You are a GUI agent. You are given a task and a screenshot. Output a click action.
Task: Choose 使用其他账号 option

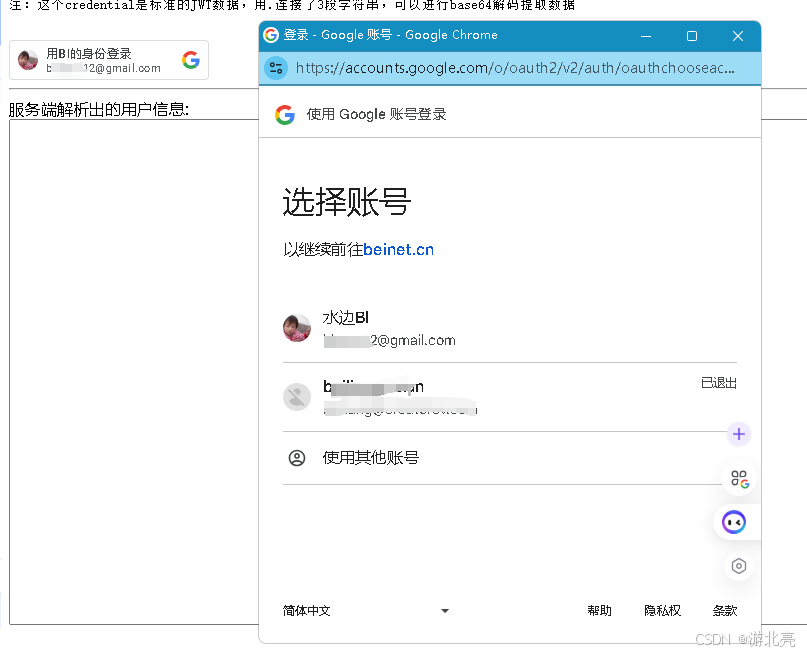point(510,458)
